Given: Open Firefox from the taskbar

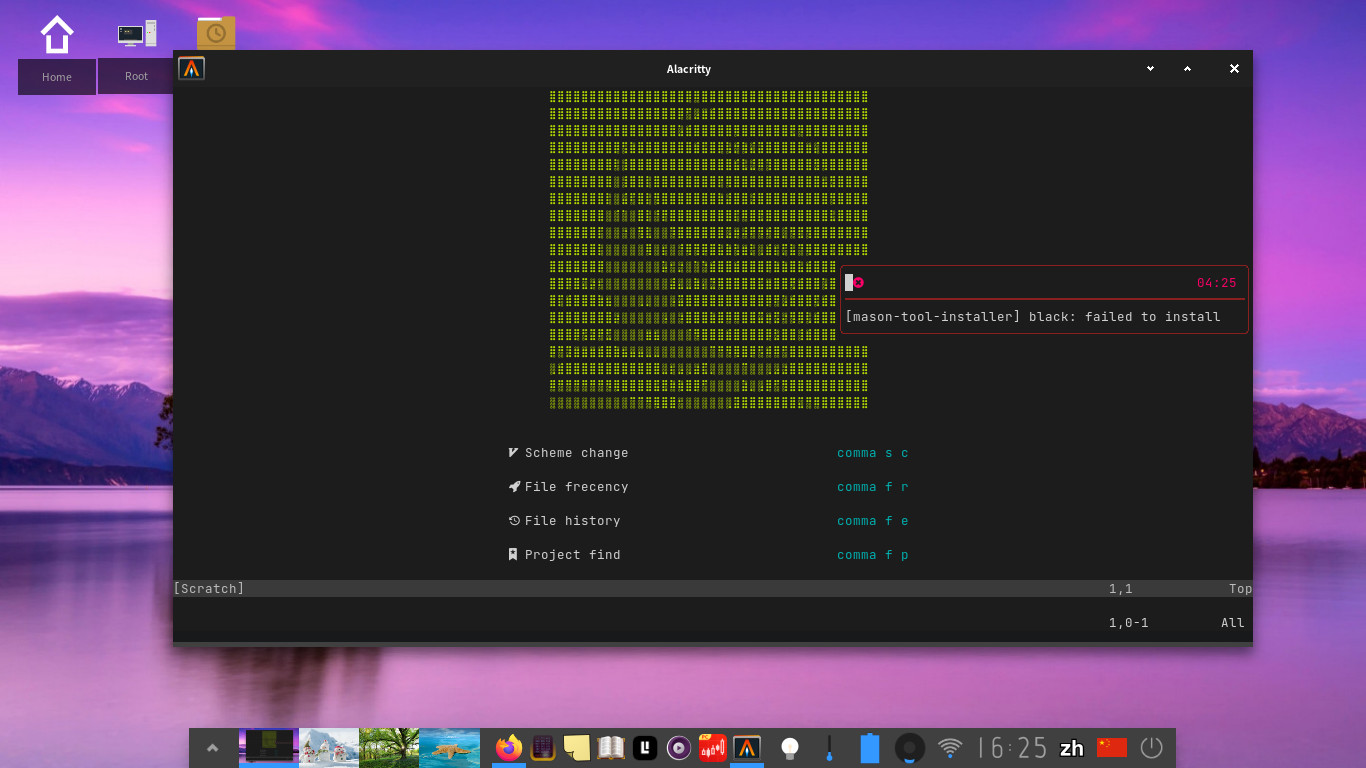Looking at the screenshot, I should [x=509, y=747].
